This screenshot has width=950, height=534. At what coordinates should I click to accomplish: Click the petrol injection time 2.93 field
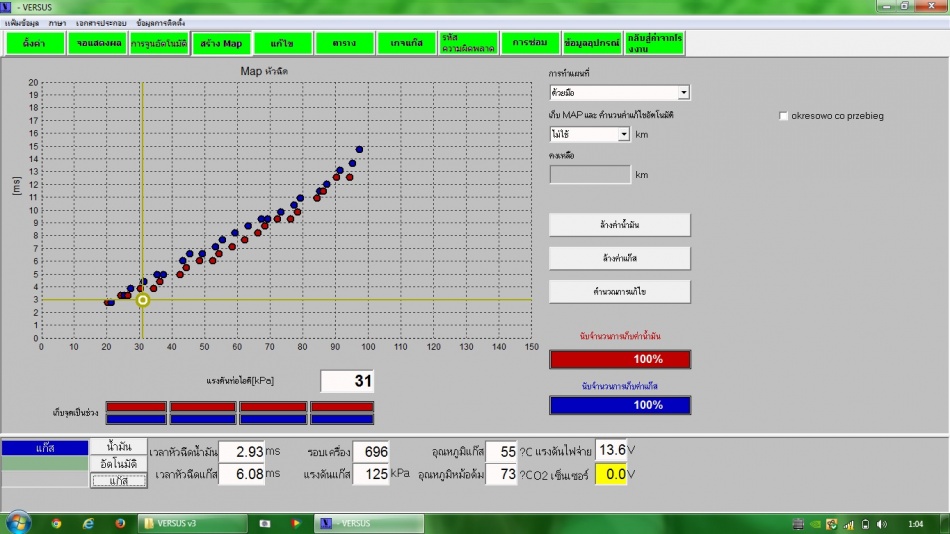pyautogui.click(x=241, y=452)
